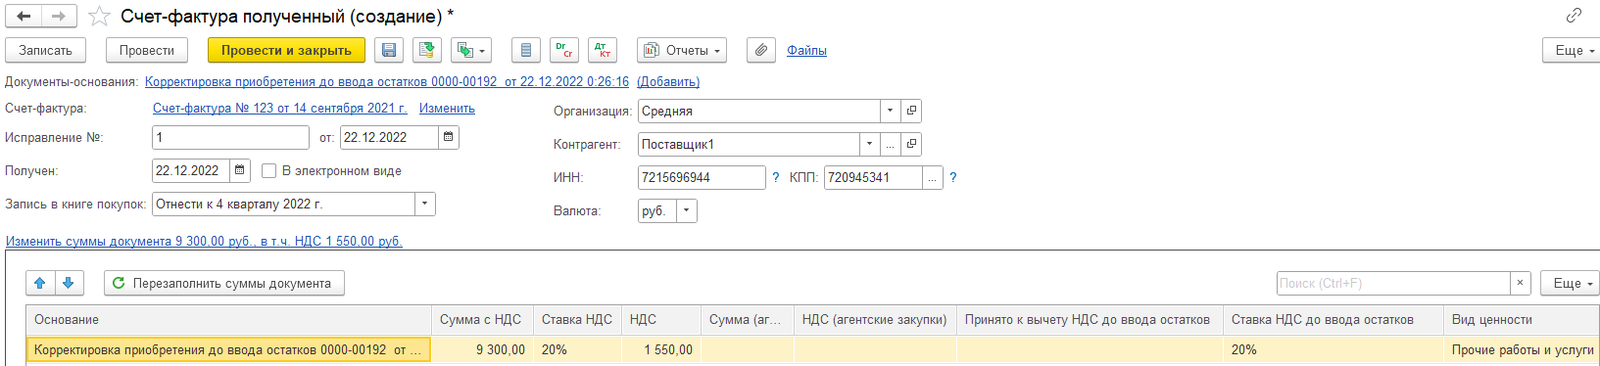This screenshot has height=366, width=1600.
Task: Click the copy link icon top right
Action: (x=1574, y=15)
